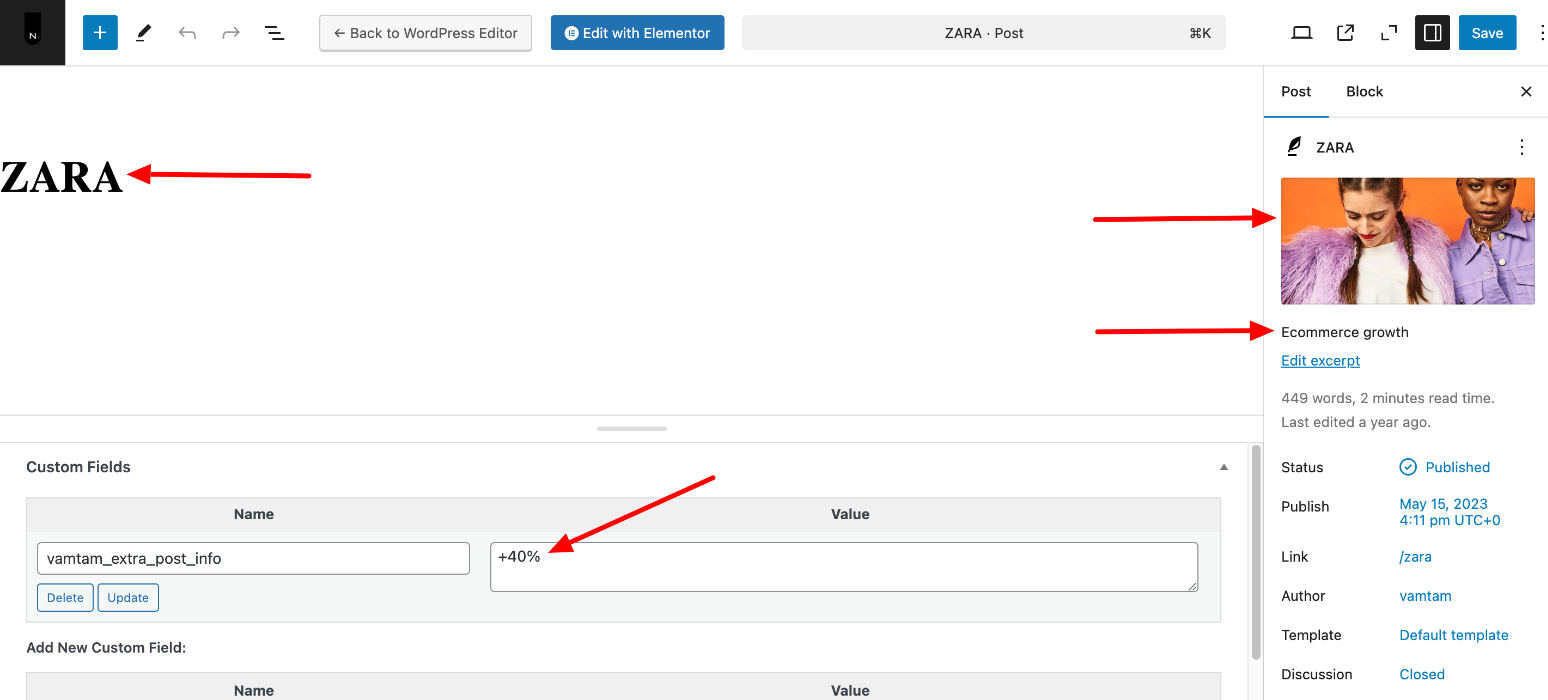Open the ZARA · Post command palette
The image size is (1548, 700).
click(984, 33)
